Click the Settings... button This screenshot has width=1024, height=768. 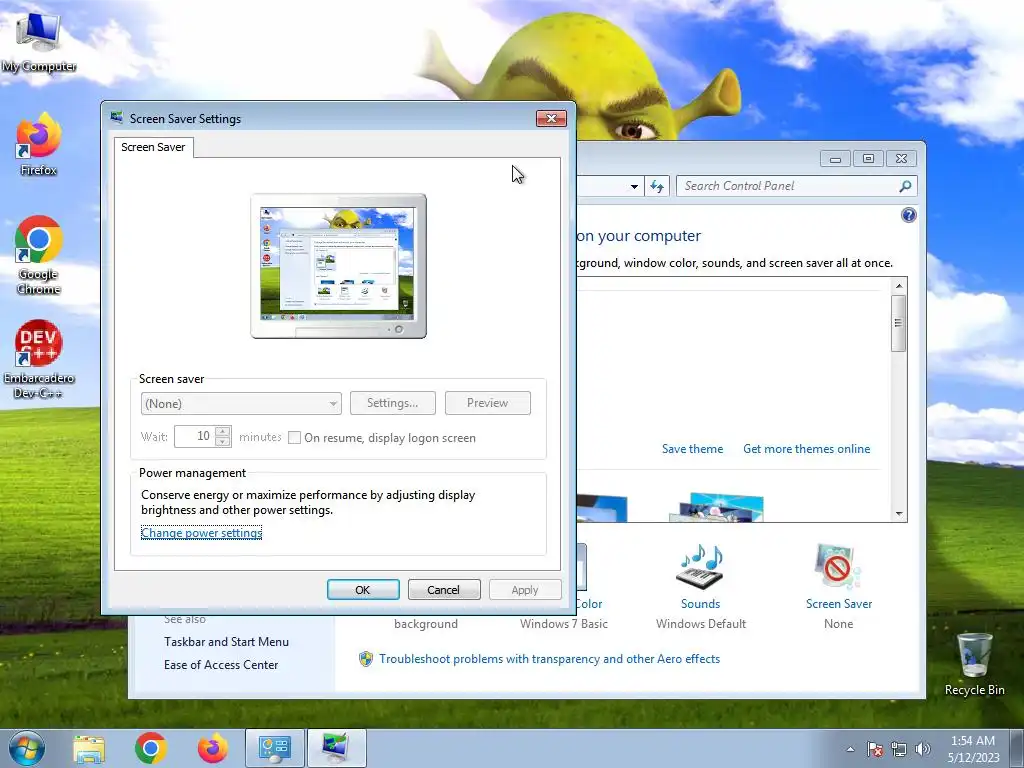pos(392,403)
